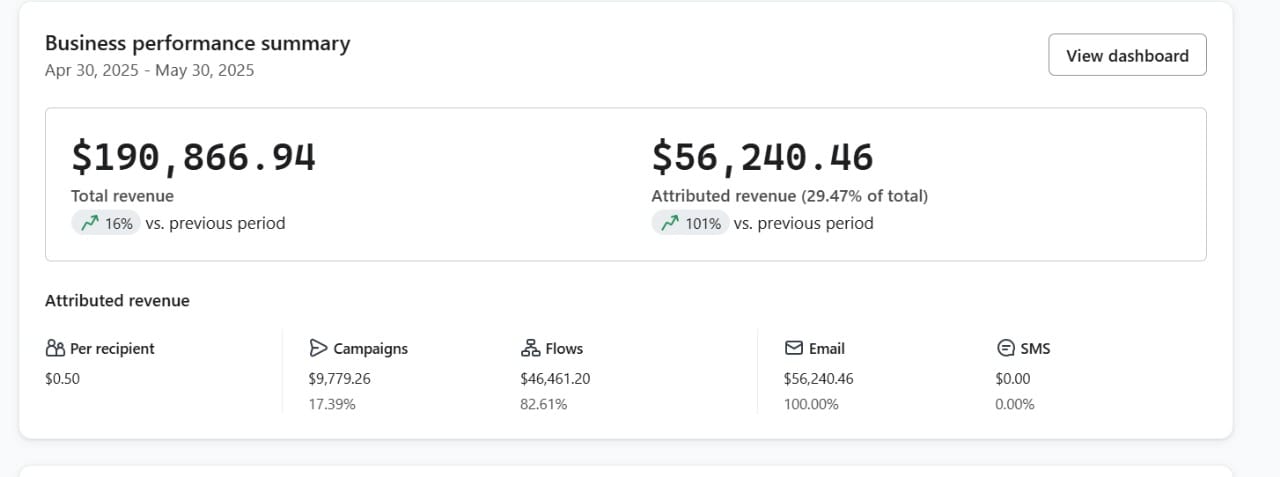The width and height of the screenshot is (1280, 477).
Task: Click the Flows label
Action: (x=564, y=348)
